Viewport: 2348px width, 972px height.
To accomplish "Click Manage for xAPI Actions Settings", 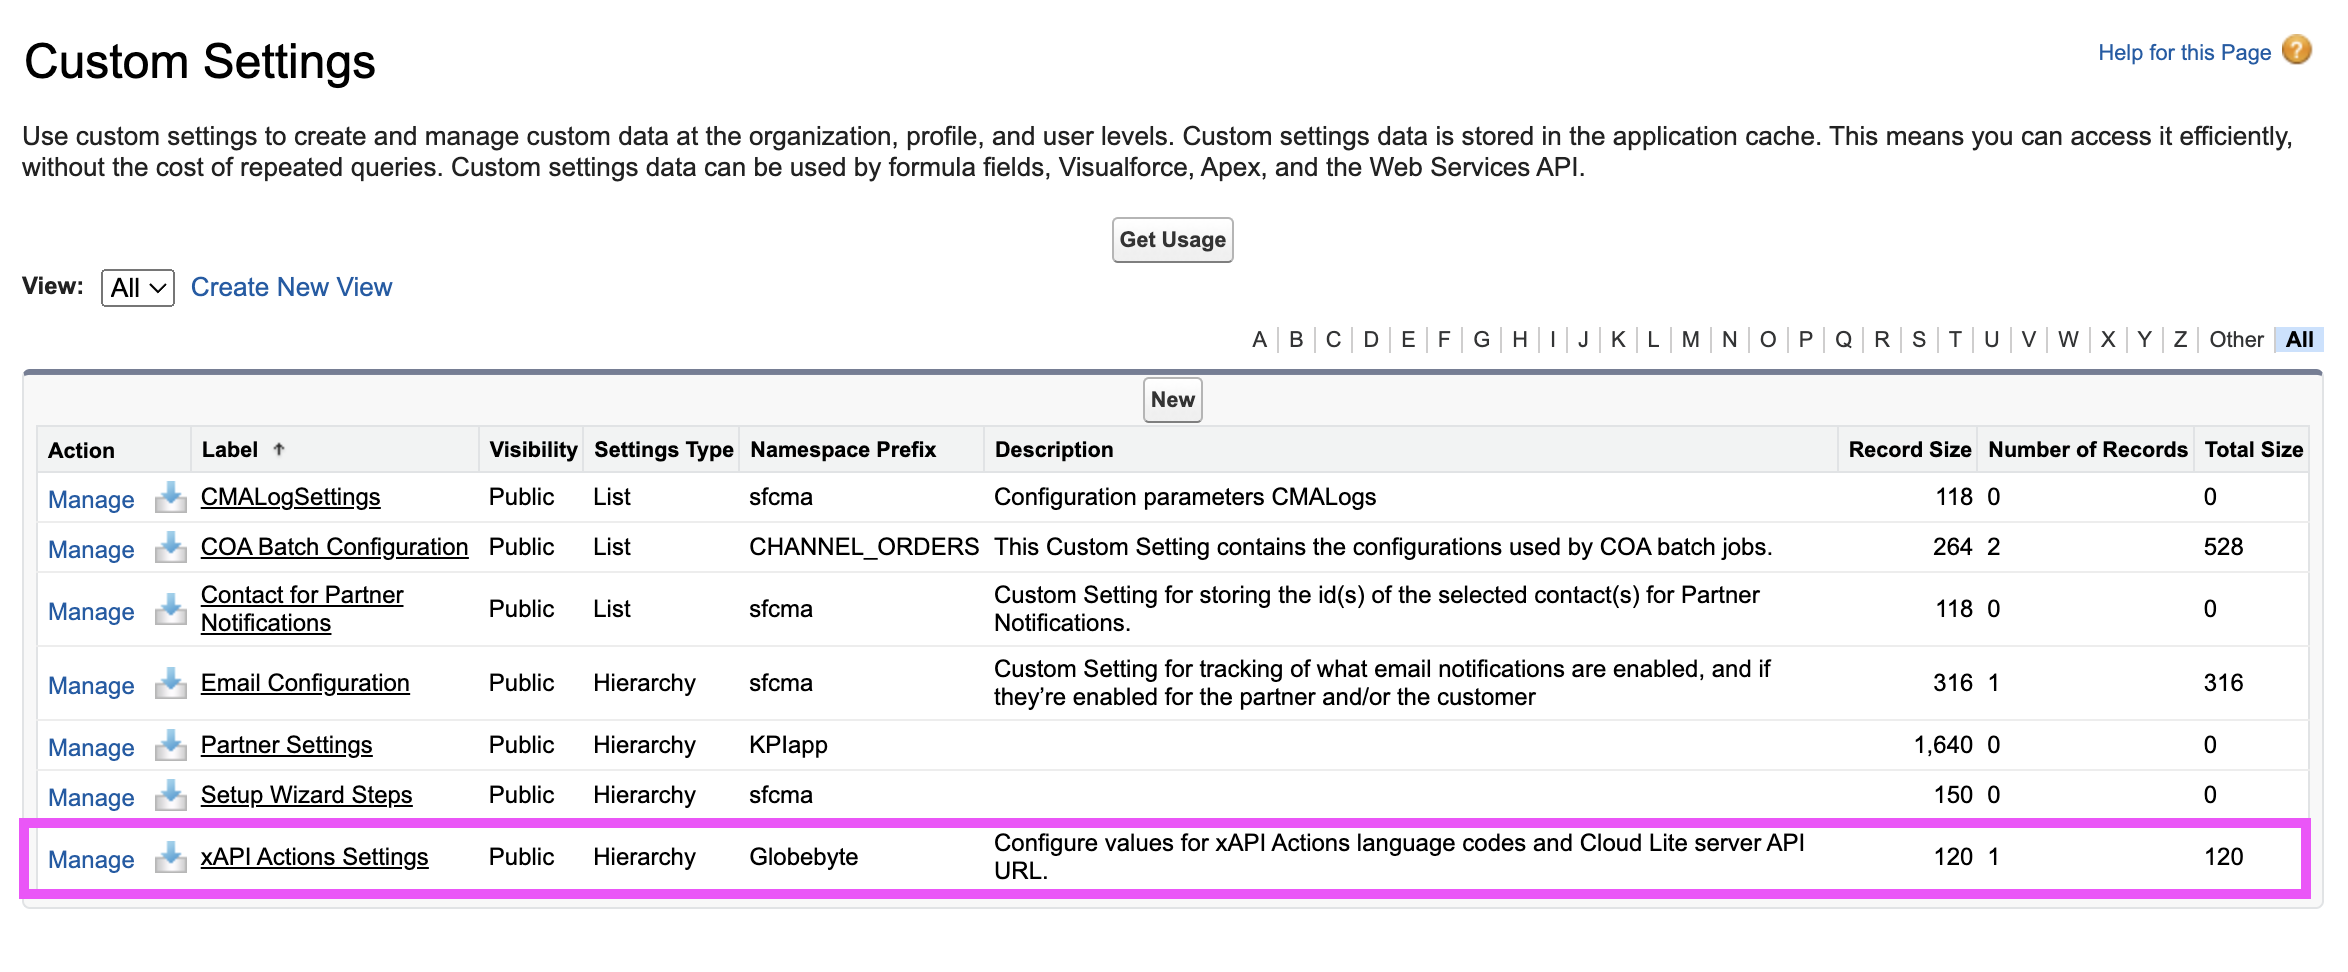I will pyautogui.click(x=91, y=860).
